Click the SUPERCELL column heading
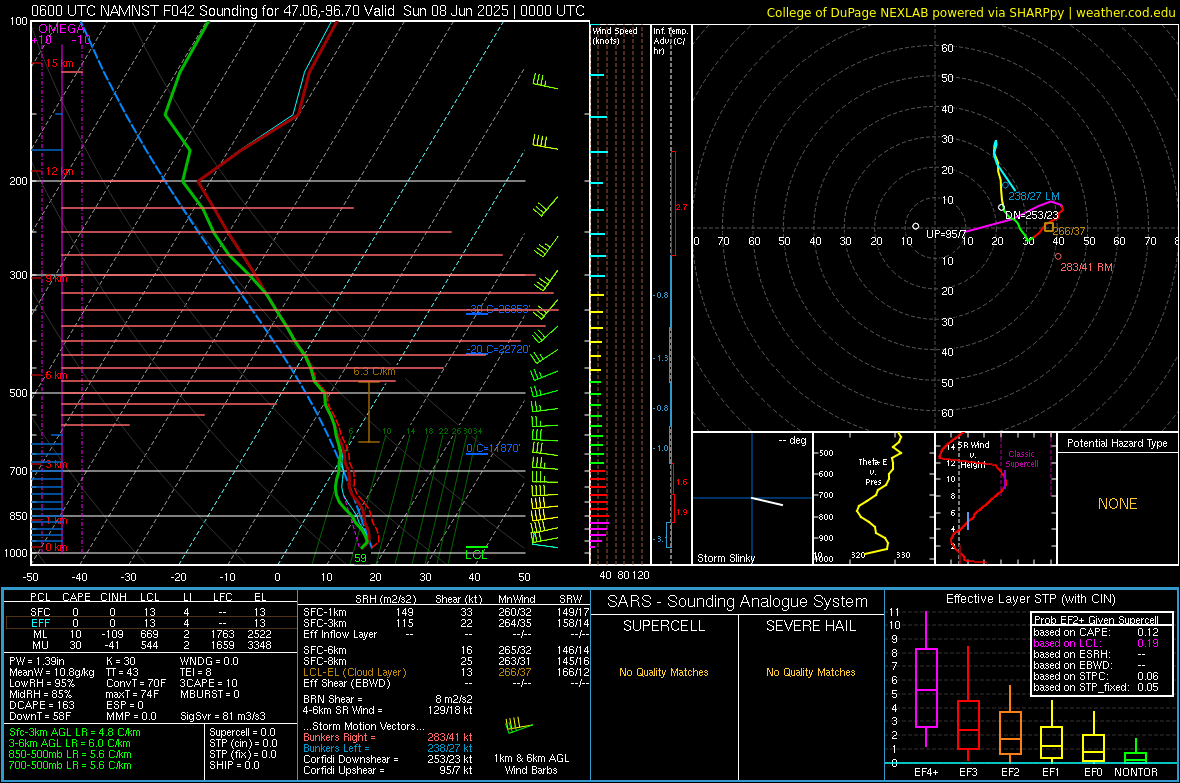The width and height of the screenshot is (1180, 783). pyautogui.click(x=664, y=626)
